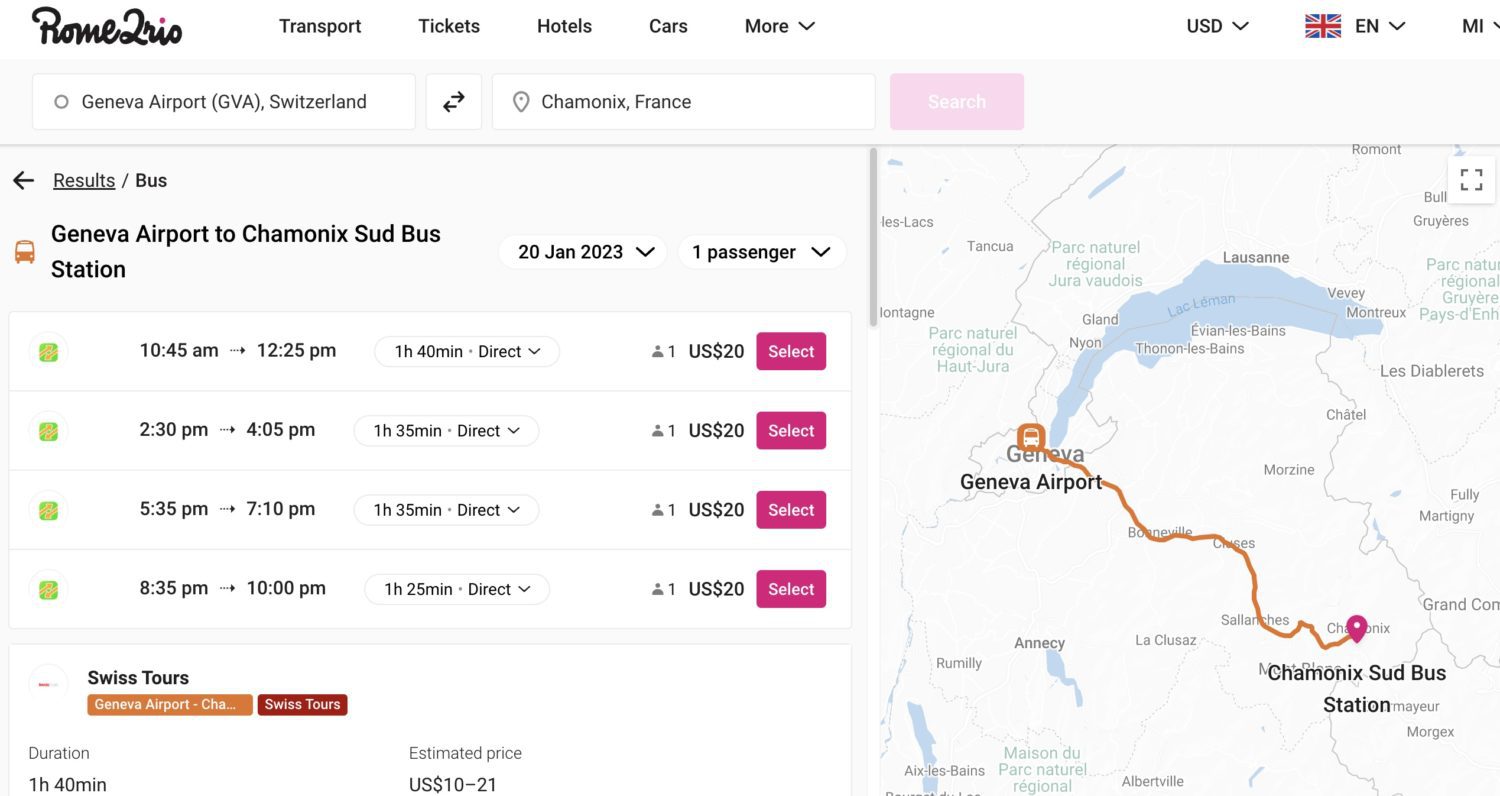Open the More navigation menu
The width and height of the screenshot is (1500, 796).
779,27
